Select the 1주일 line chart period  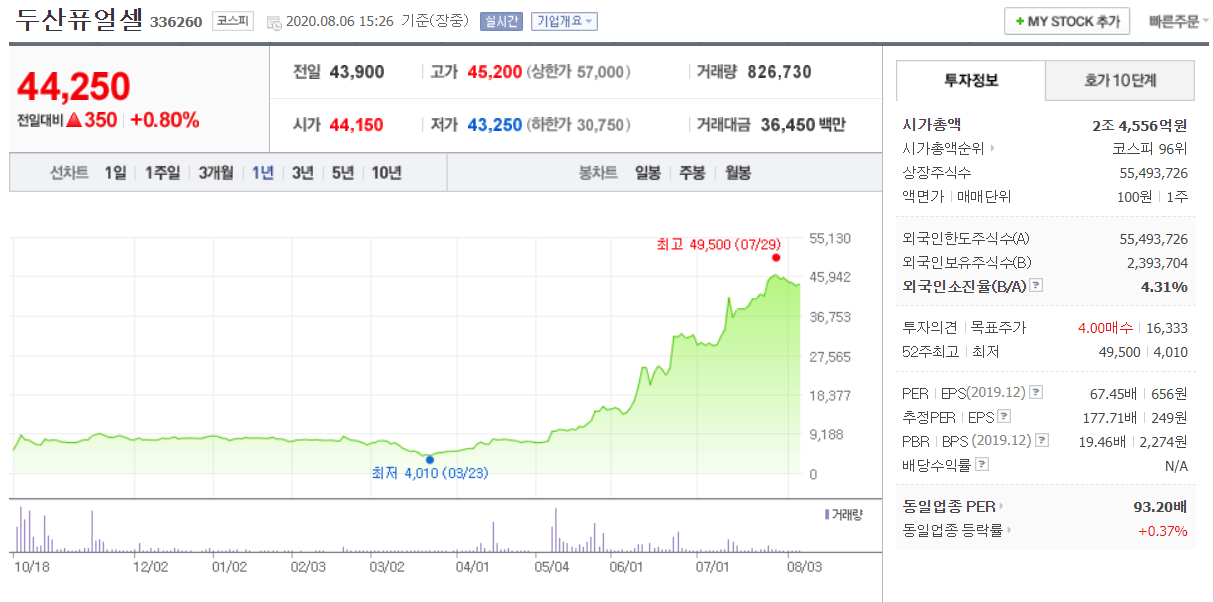pos(162,173)
